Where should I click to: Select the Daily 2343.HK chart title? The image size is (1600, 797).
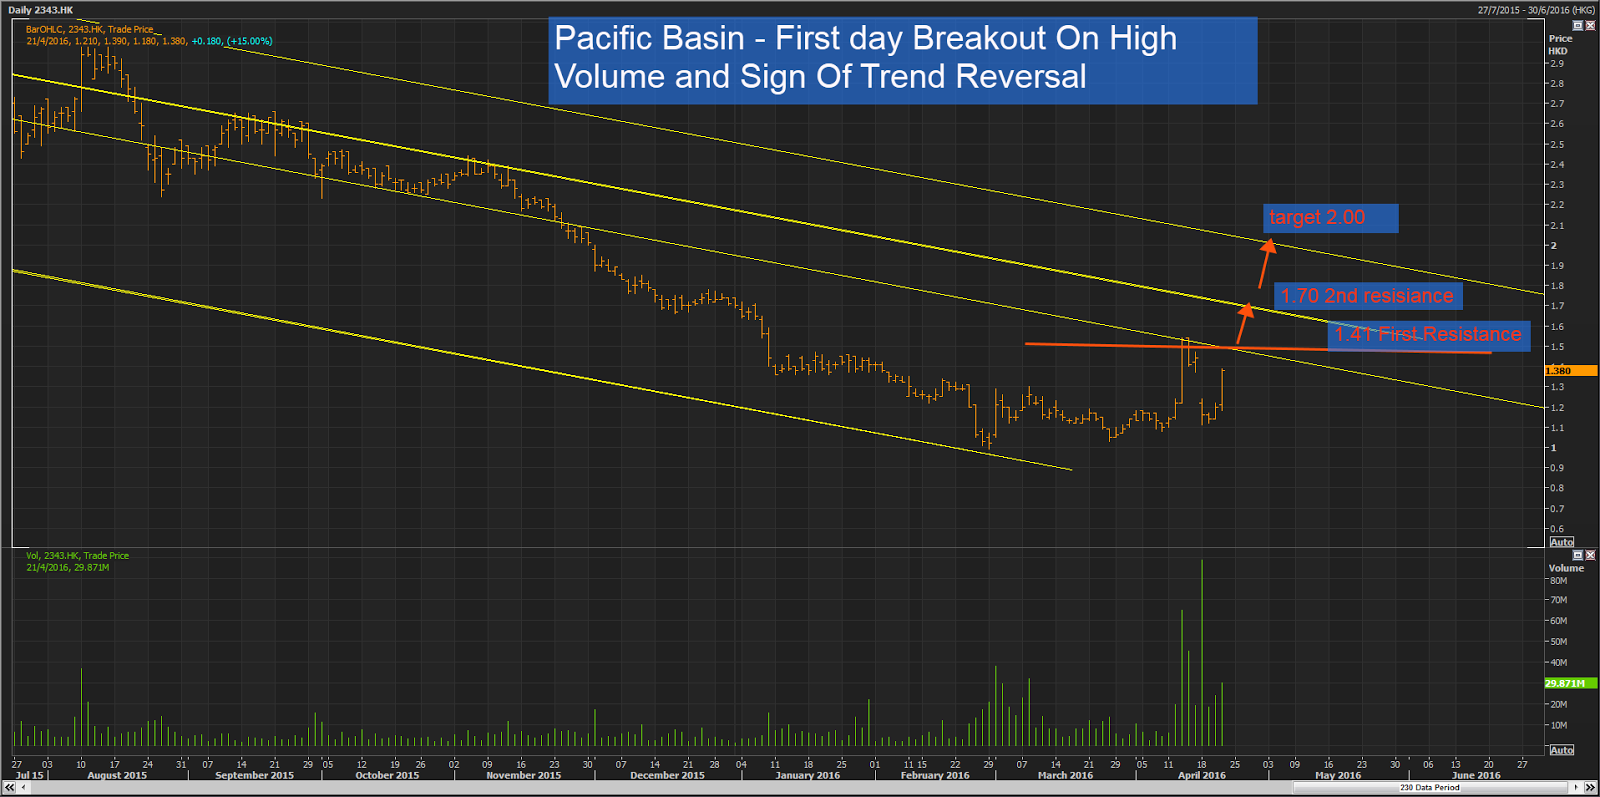tap(41, 10)
